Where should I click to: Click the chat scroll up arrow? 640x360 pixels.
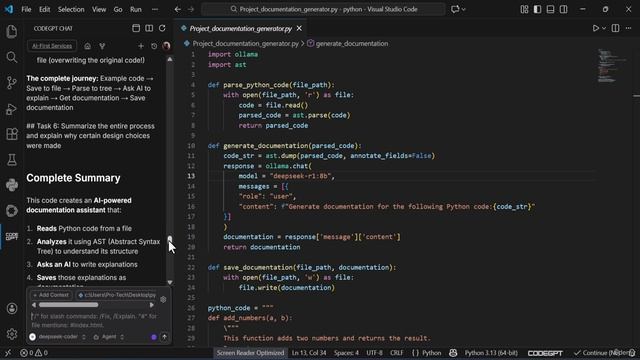pyautogui.click(x=170, y=59)
